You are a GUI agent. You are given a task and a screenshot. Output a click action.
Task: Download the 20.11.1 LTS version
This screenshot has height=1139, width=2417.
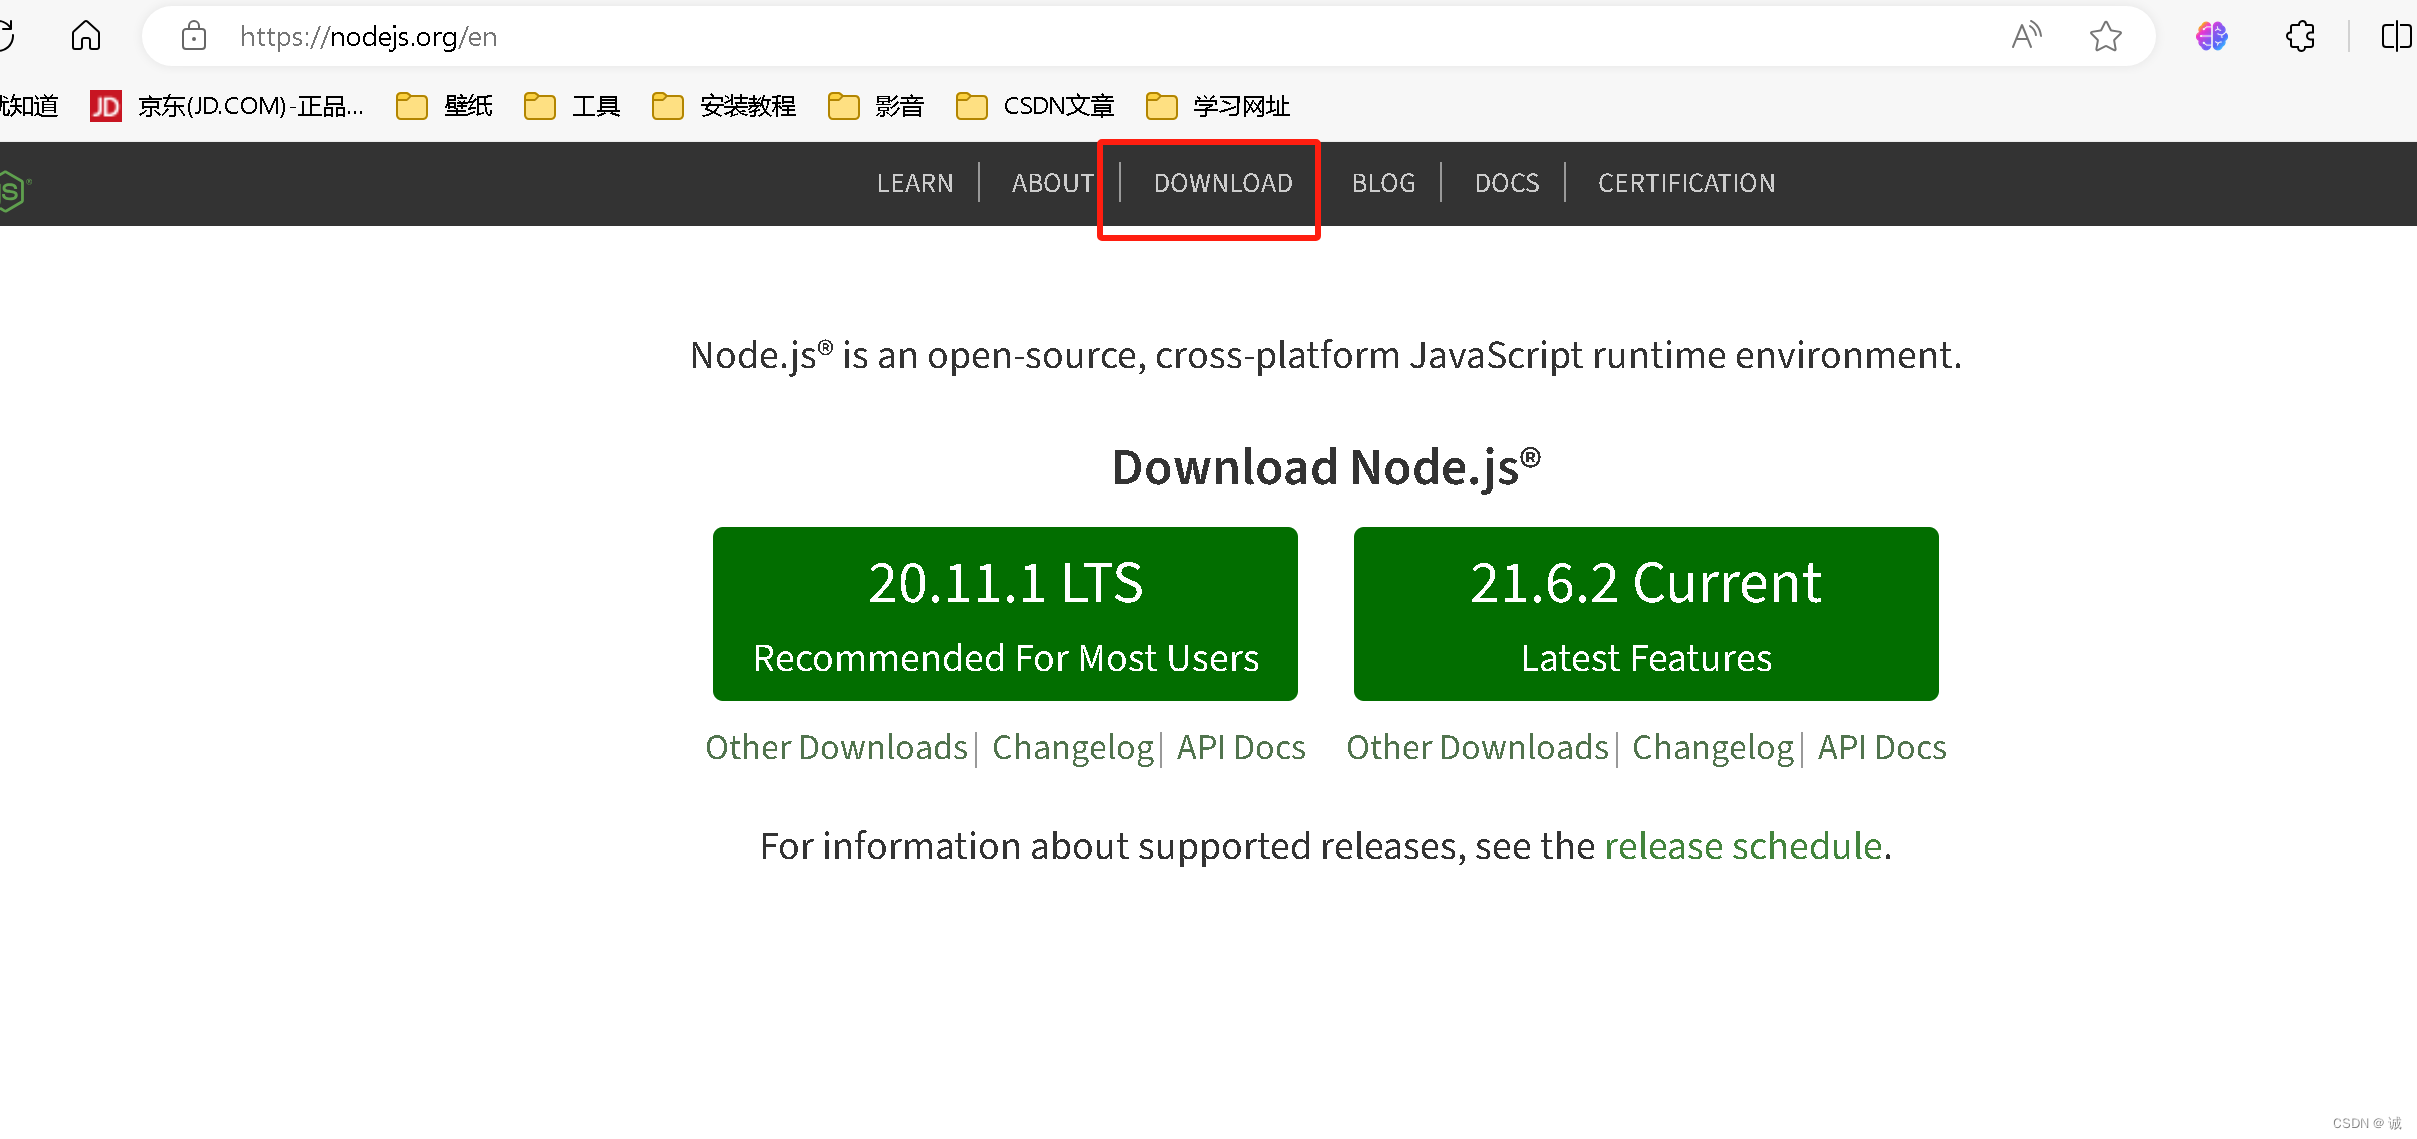1005,613
